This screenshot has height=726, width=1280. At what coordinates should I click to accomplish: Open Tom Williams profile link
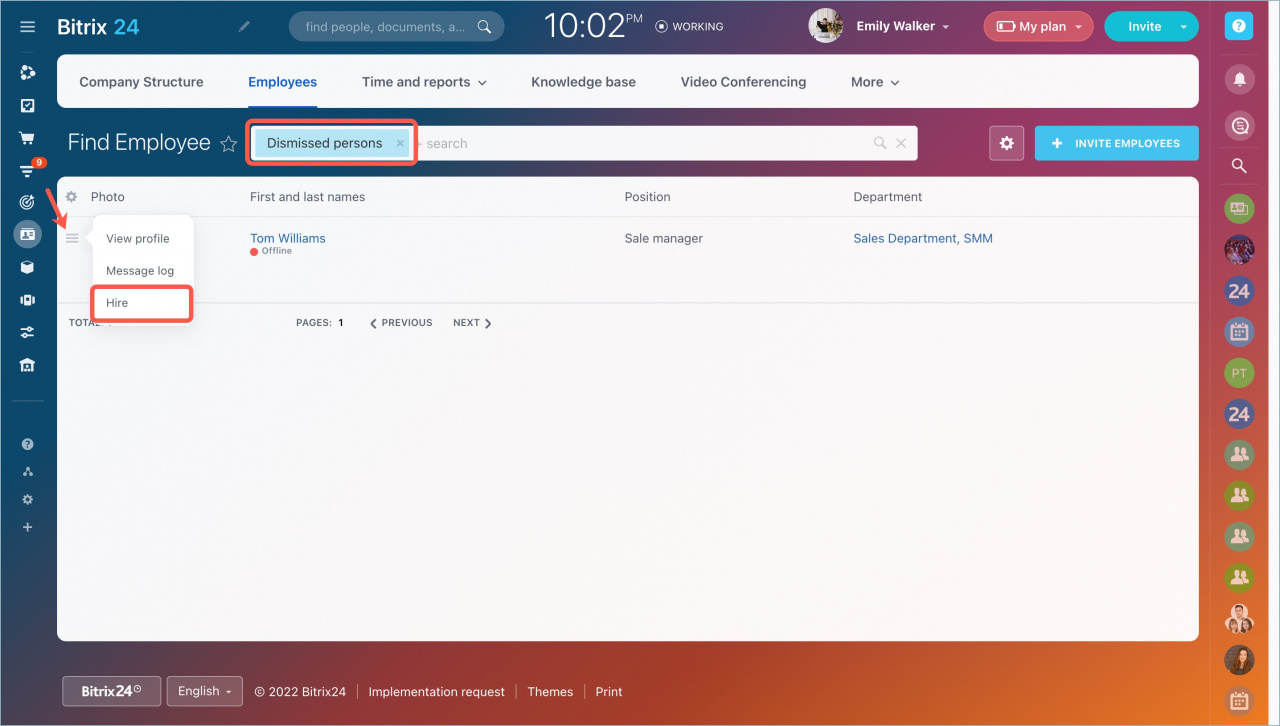click(288, 238)
